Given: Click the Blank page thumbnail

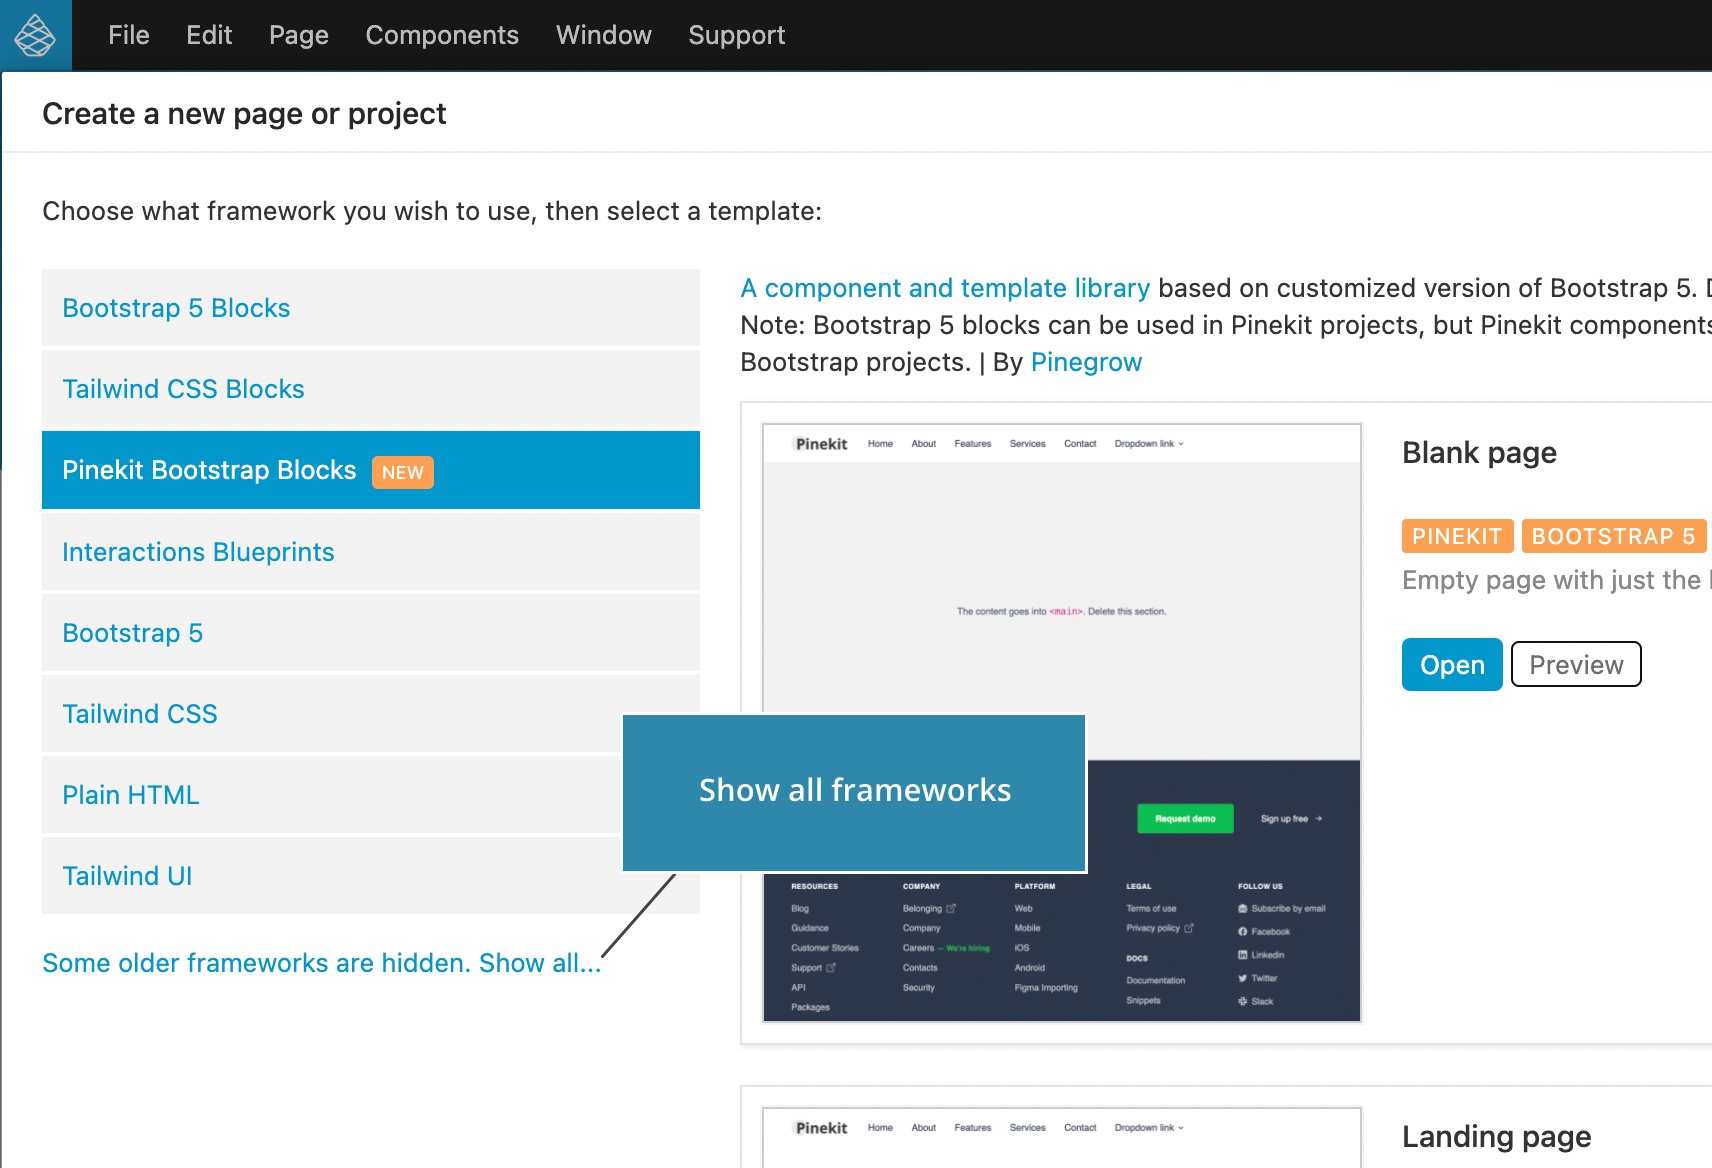Looking at the screenshot, I should pos(1061,722).
